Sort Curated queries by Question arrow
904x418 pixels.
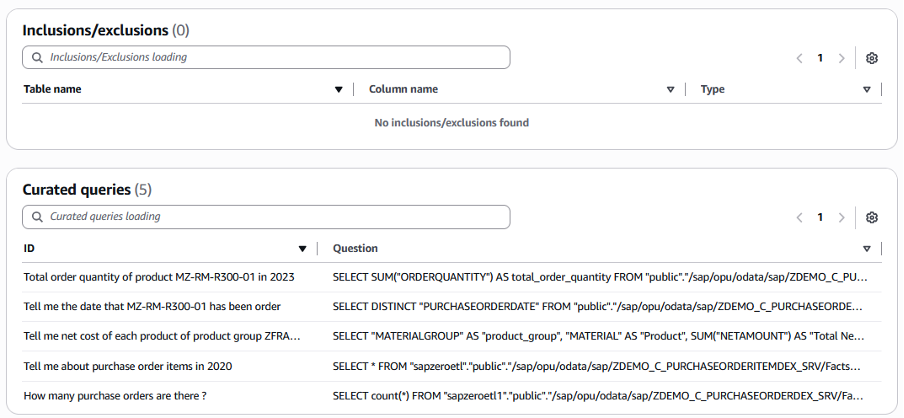[x=866, y=249]
